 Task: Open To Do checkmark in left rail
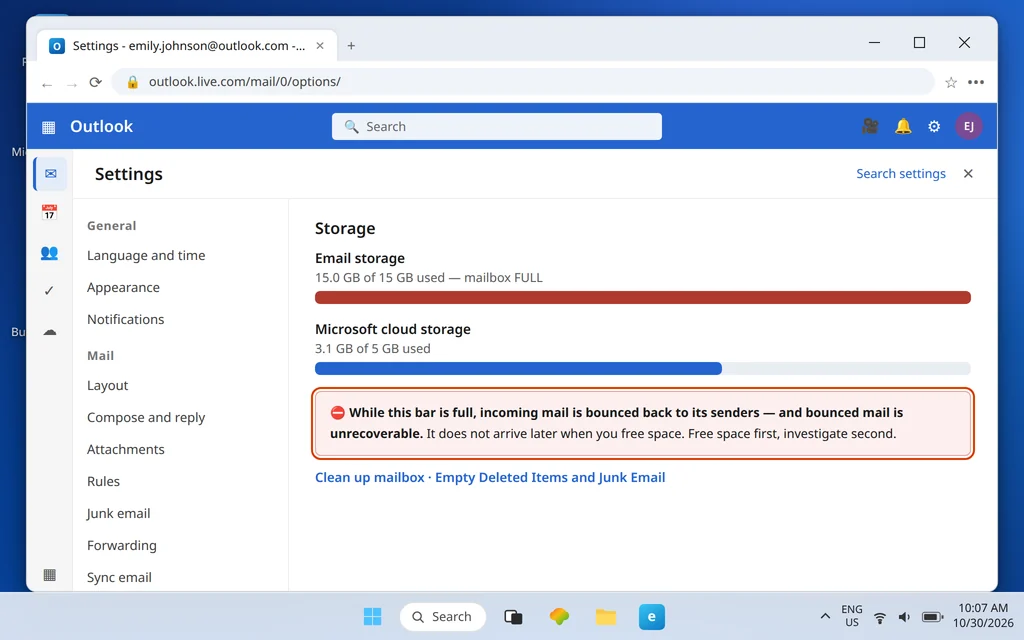coord(49,291)
